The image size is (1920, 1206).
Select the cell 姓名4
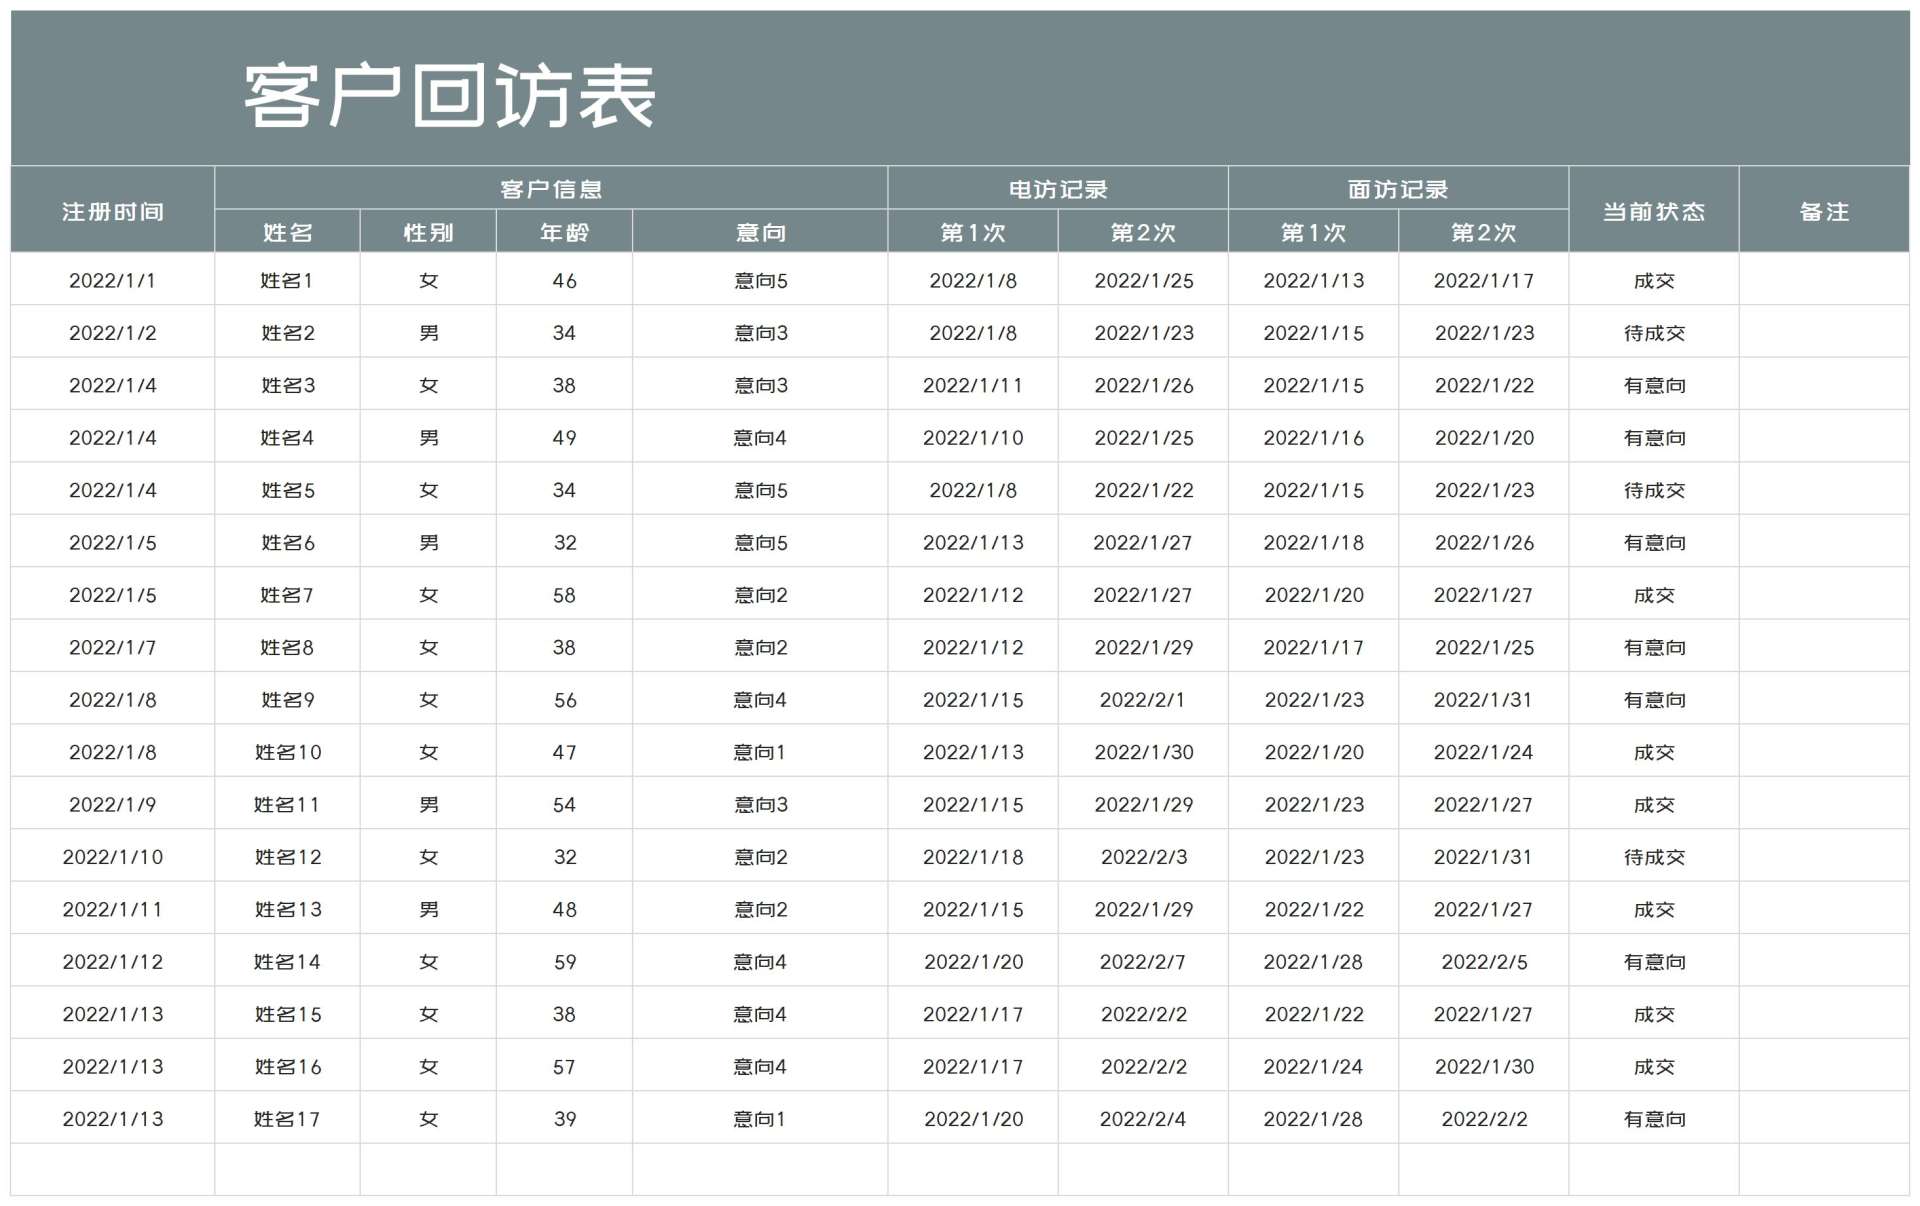(287, 438)
